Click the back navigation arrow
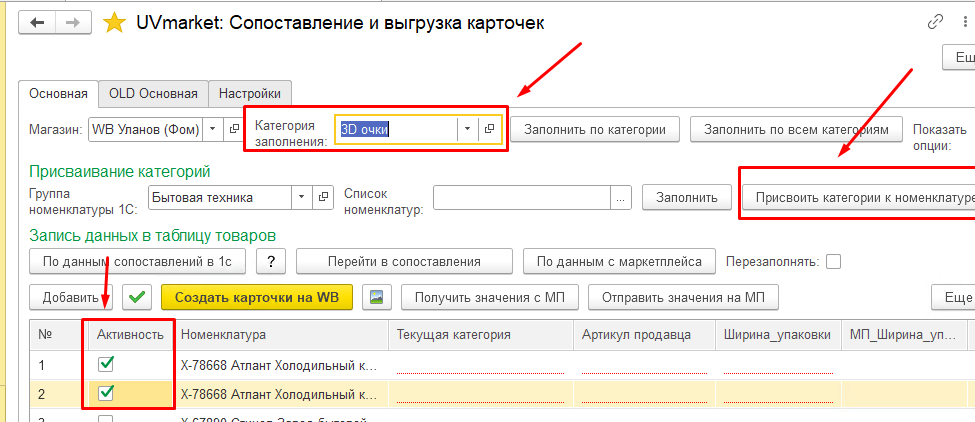The width and height of the screenshot is (975, 422). click(37, 23)
